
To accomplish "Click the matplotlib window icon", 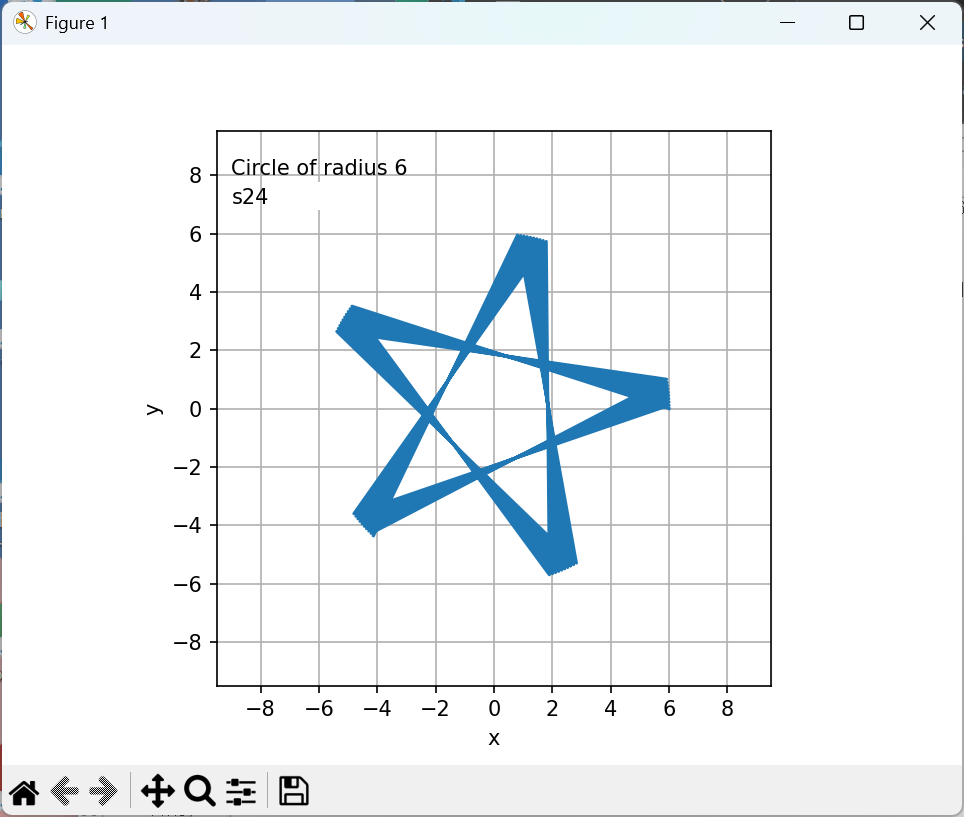I will coord(25,23).
